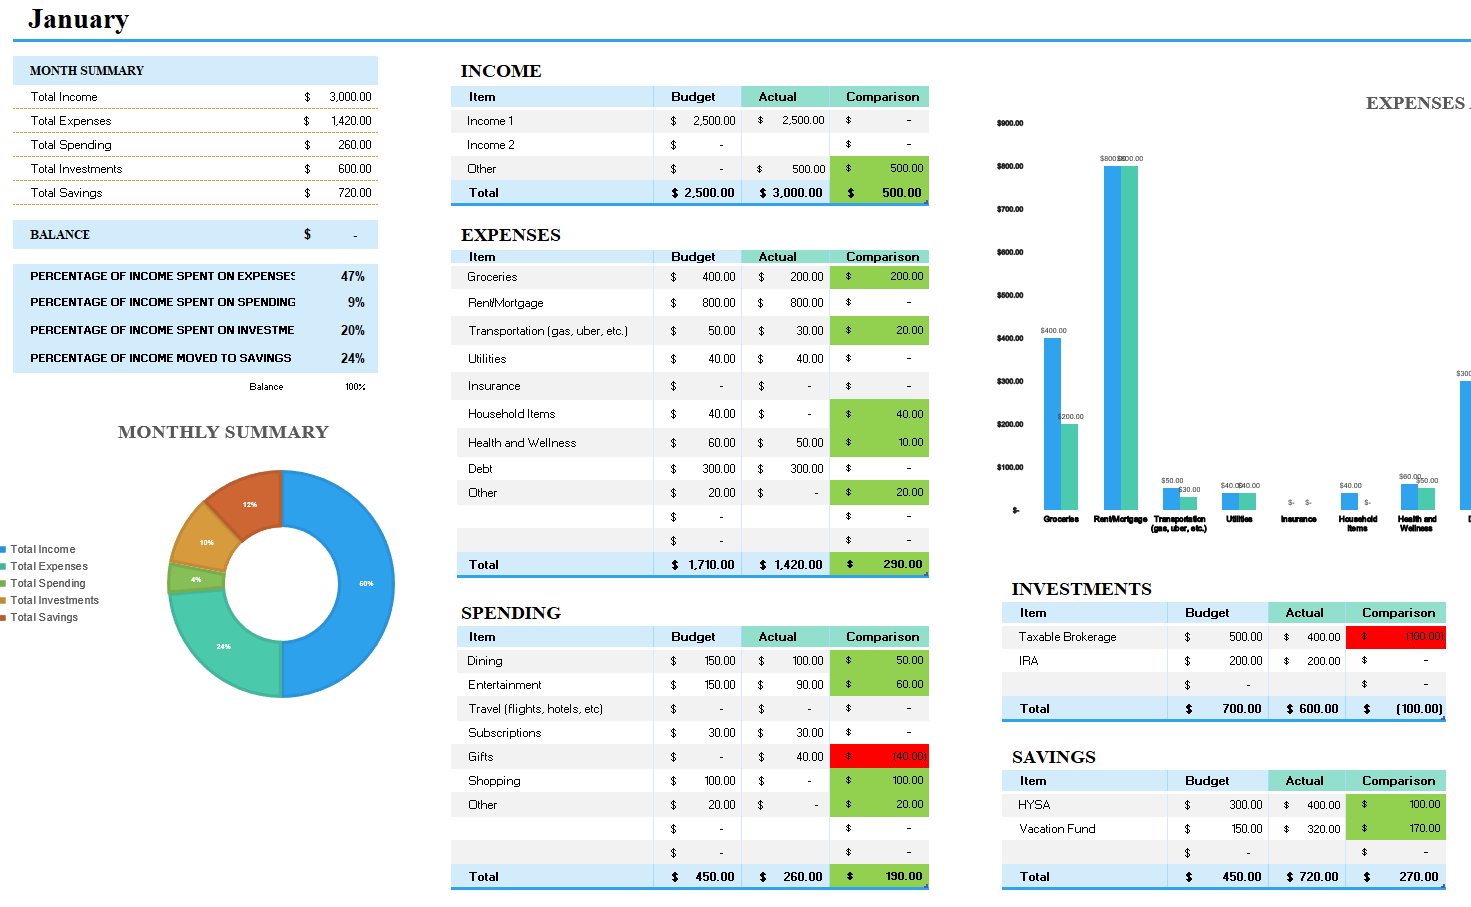
Task: Click the January sheet title
Action: point(78,19)
